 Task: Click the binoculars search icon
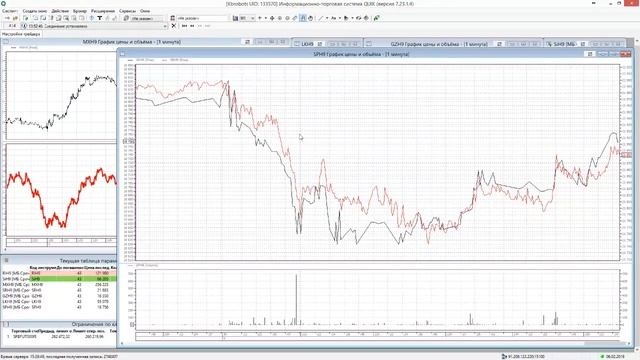pyautogui.click(x=173, y=18)
